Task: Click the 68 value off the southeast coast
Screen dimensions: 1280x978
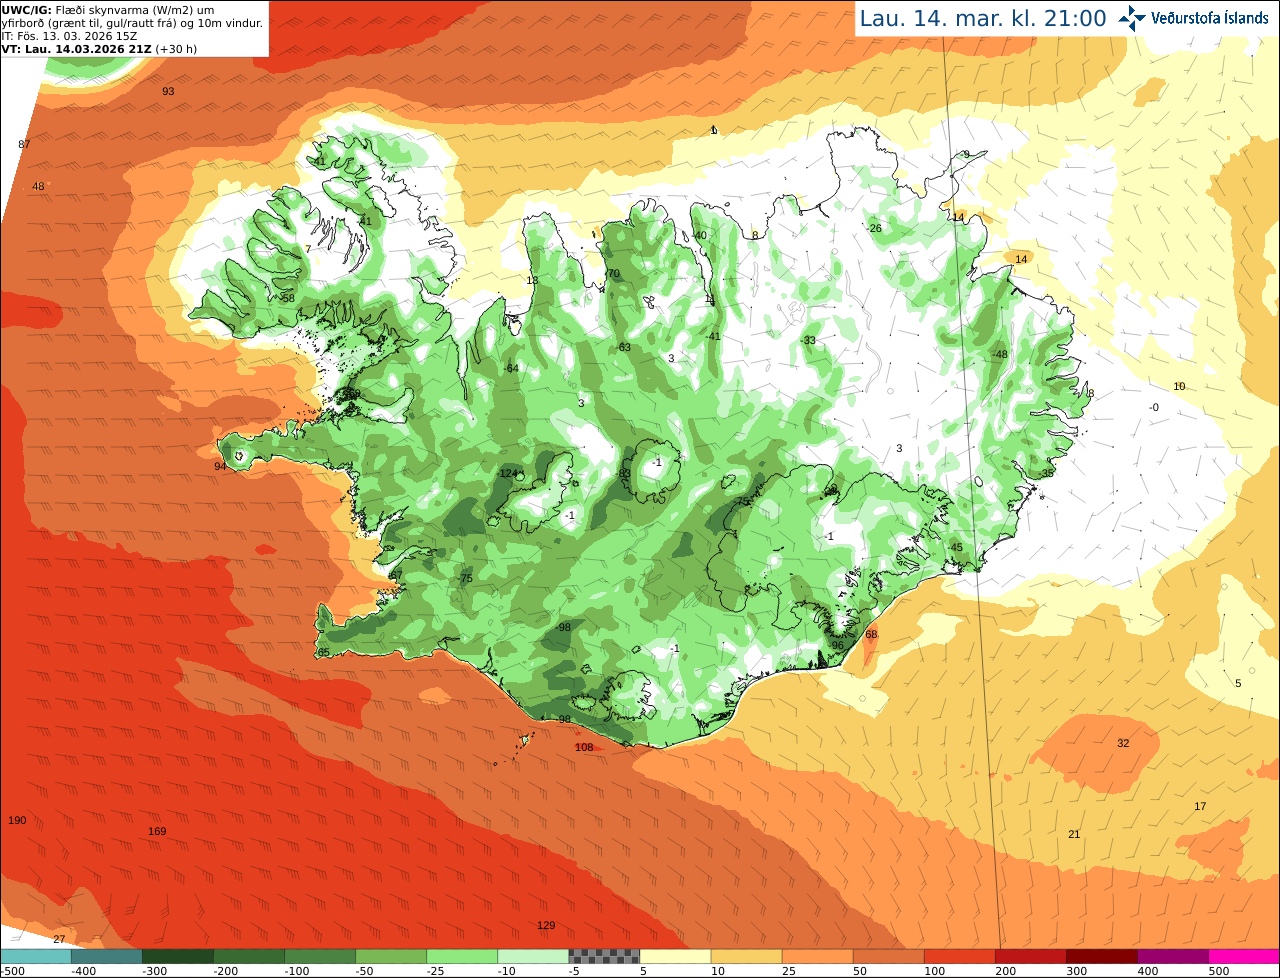Action: tap(871, 634)
